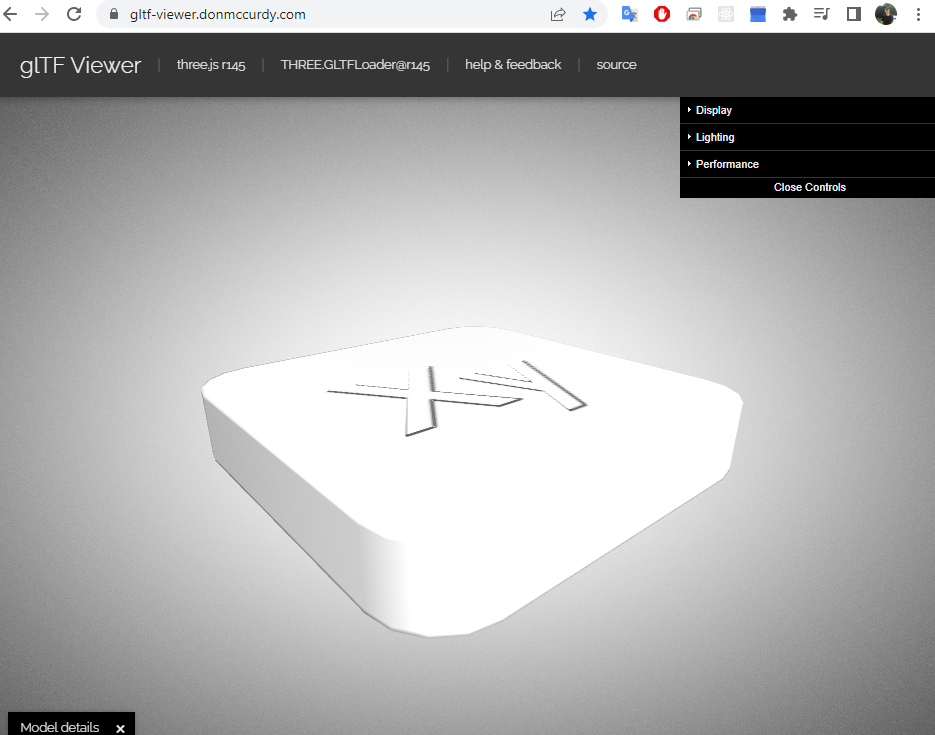This screenshot has width=935, height=735.
Task: Open the Google Translate extension
Action: [629, 15]
